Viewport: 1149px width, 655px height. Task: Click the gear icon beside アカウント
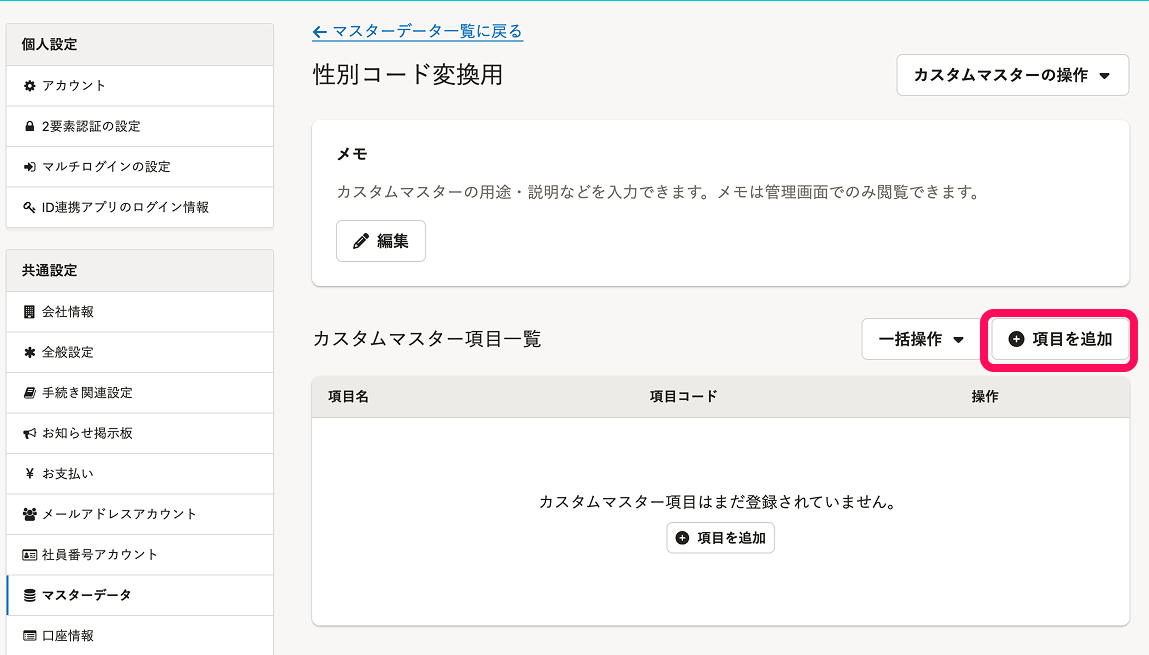tap(30, 86)
